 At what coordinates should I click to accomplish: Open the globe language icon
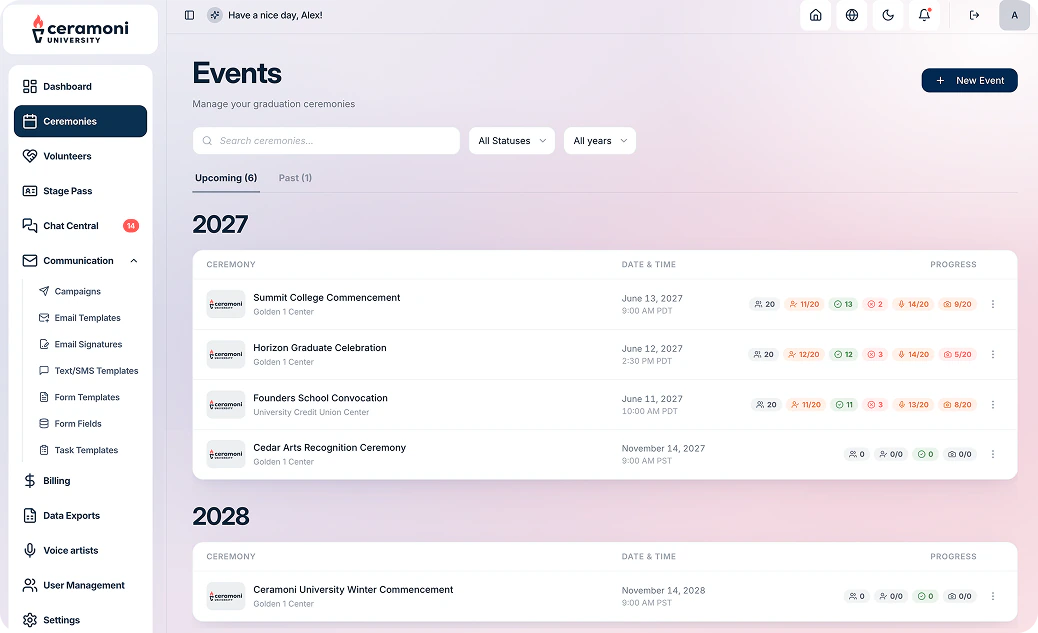852,15
